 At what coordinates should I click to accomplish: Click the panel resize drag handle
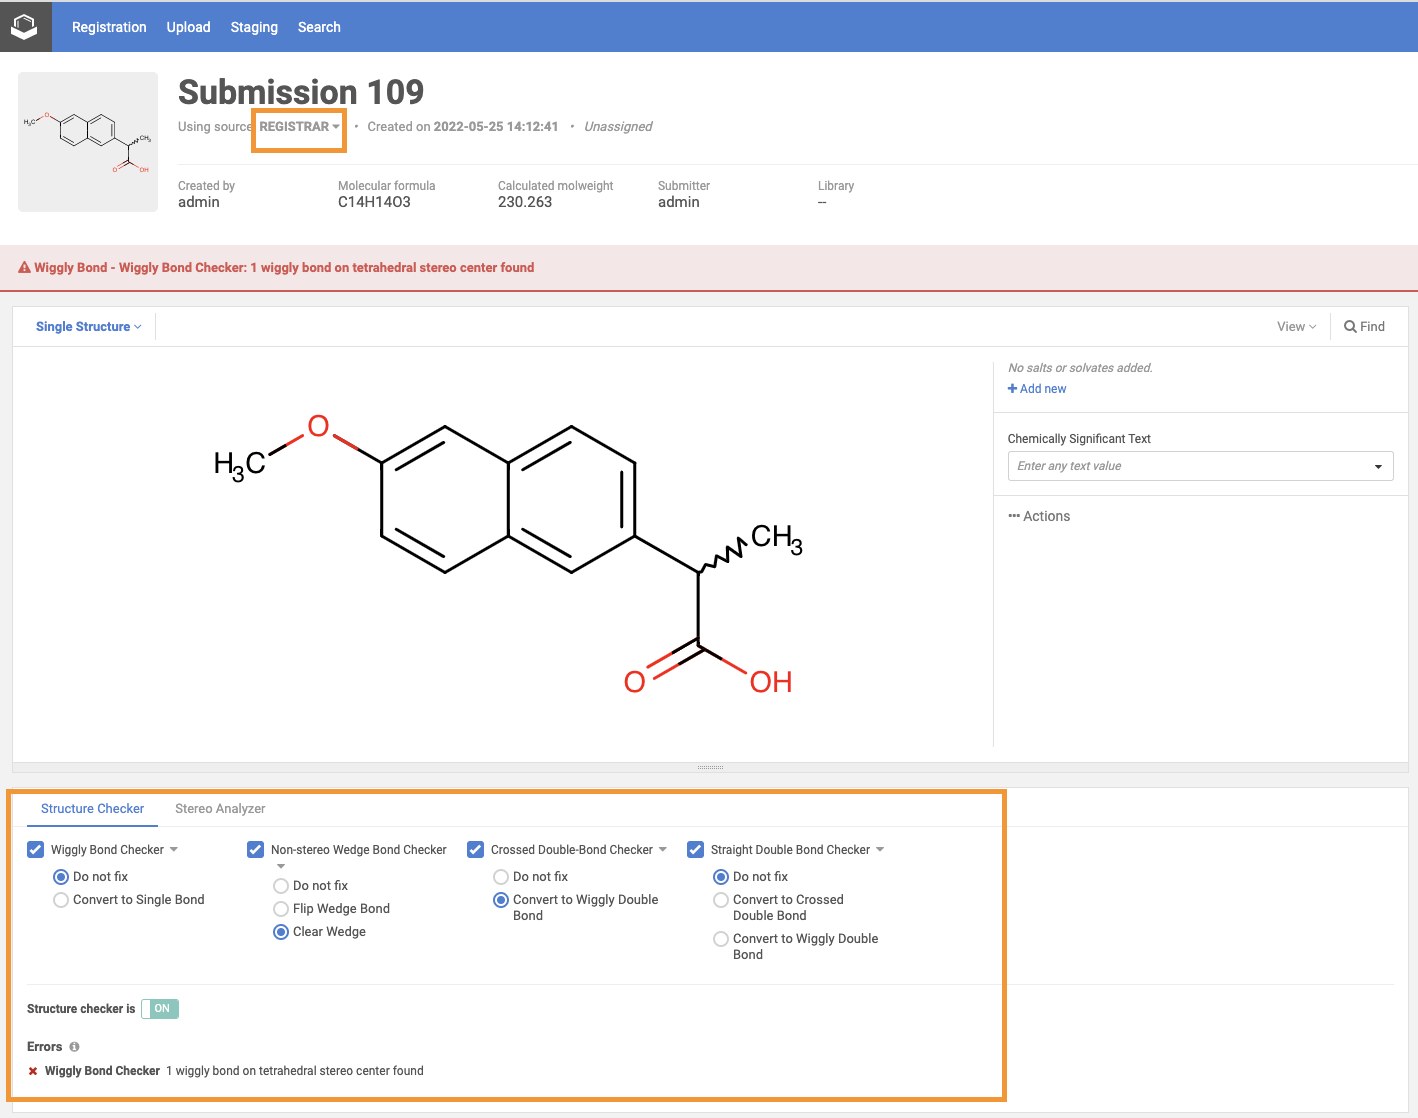coord(710,767)
